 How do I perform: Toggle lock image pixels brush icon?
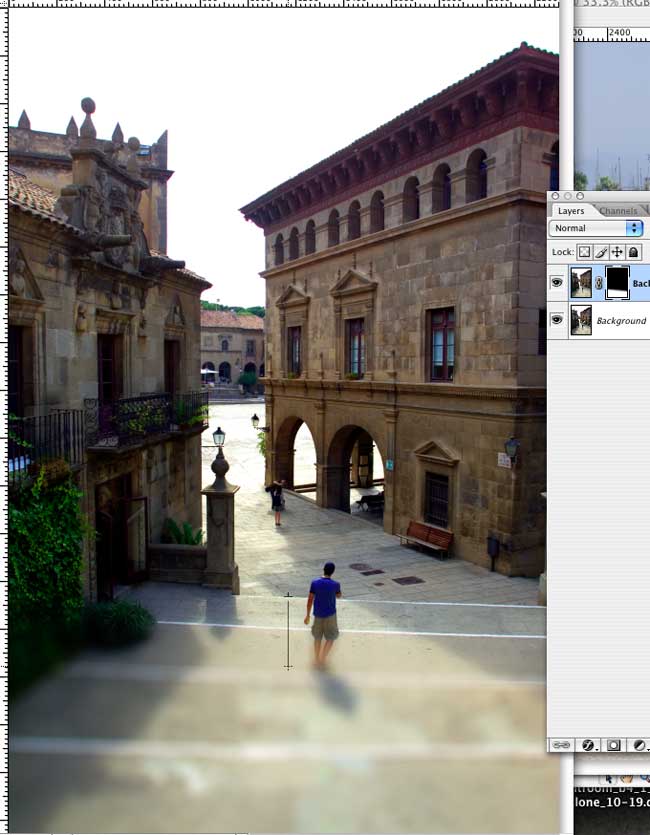tap(601, 253)
